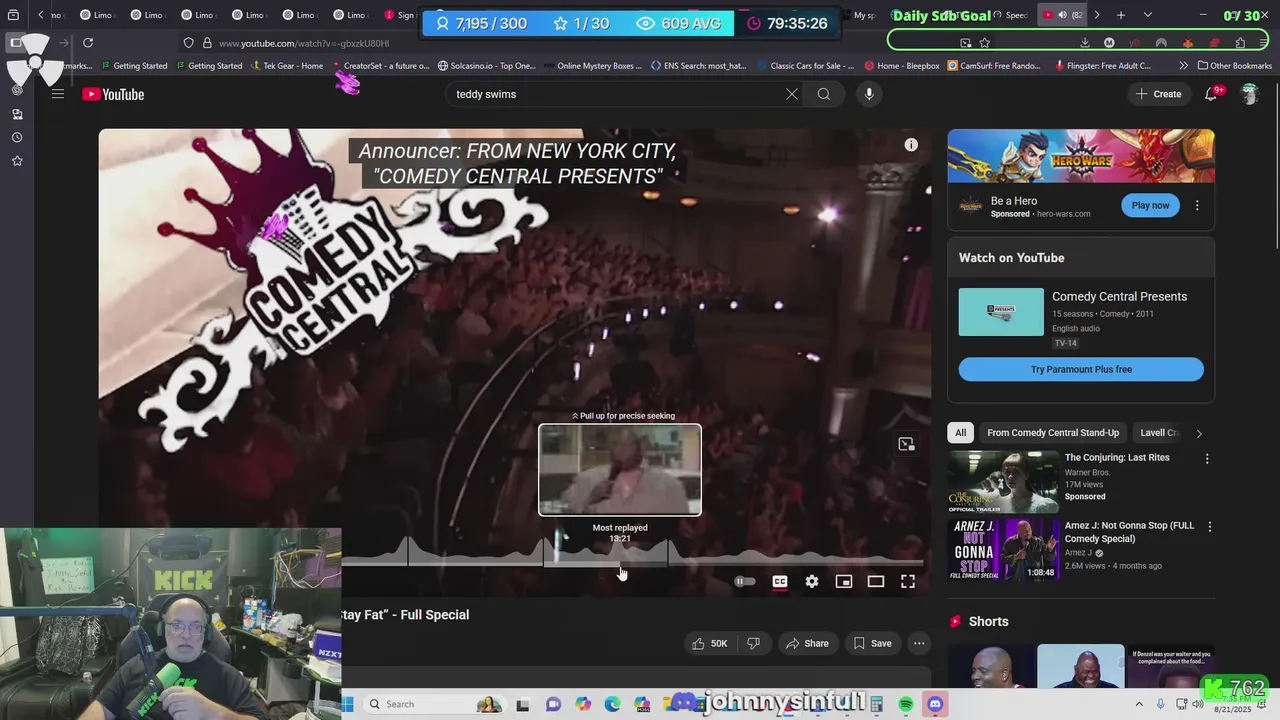1280x720 pixels.
Task: Turn off the closed captions button
Action: click(x=780, y=581)
